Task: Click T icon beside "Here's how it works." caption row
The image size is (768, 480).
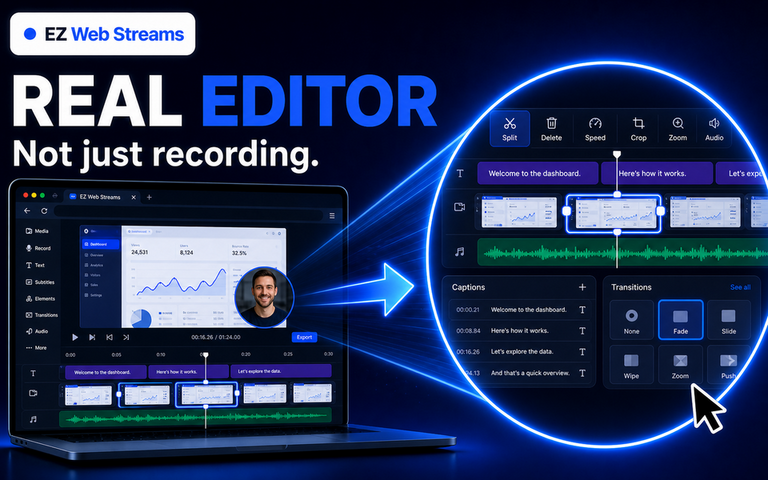Action: tap(582, 331)
